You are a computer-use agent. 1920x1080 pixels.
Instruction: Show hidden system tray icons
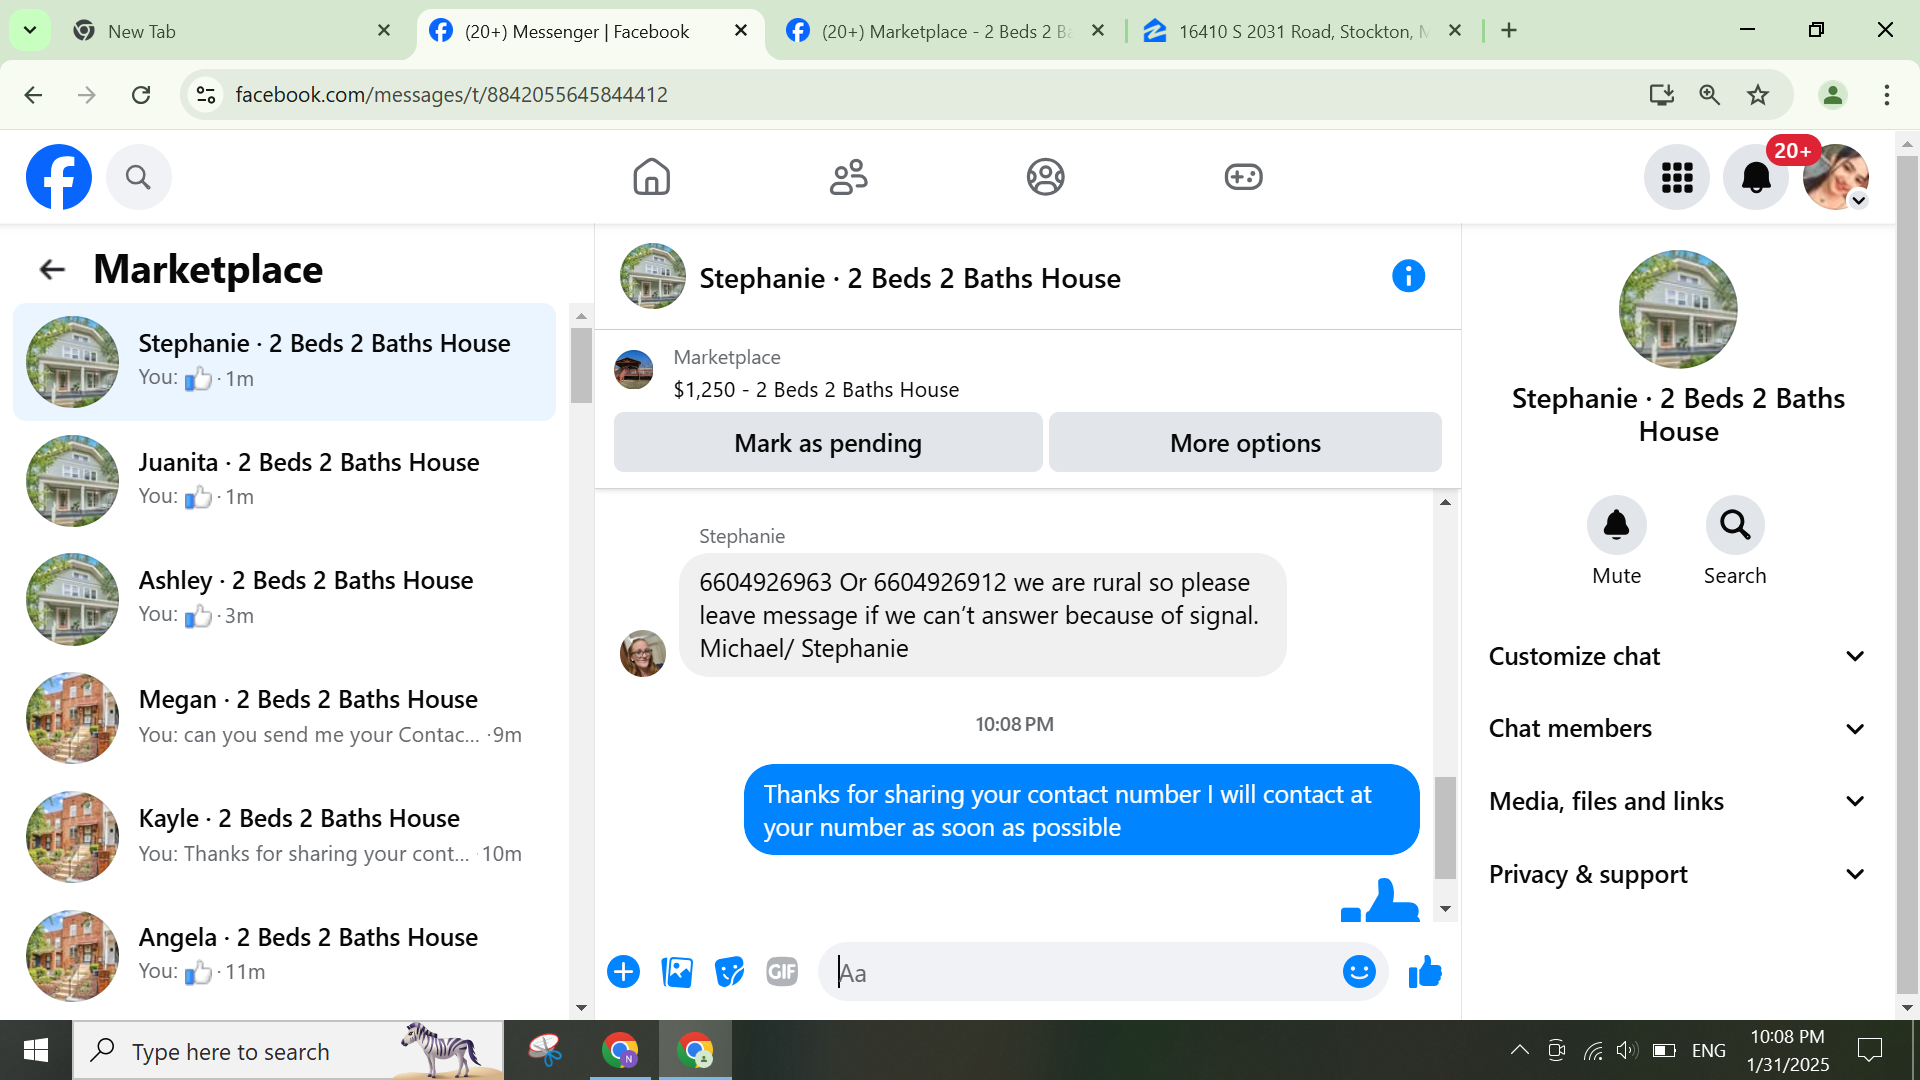1519,1050
